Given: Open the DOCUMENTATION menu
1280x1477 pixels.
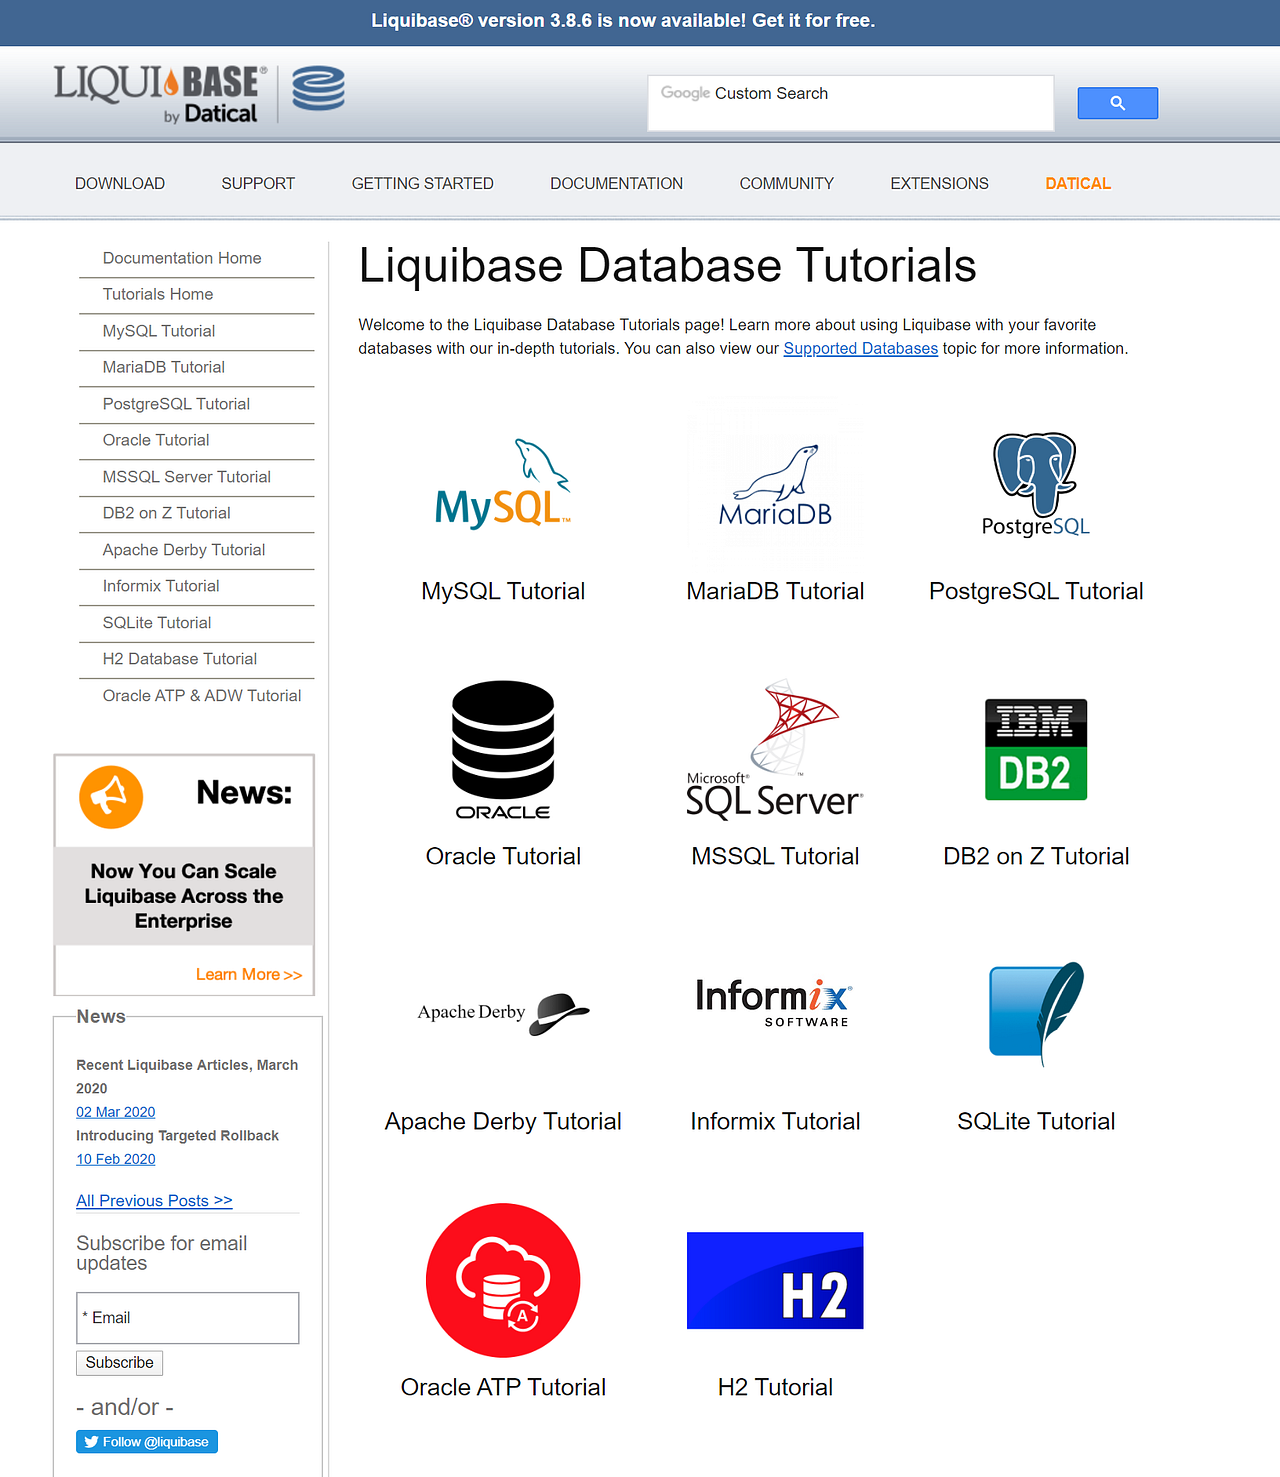Looking at the screenshot, I should [x=616, y=183].
